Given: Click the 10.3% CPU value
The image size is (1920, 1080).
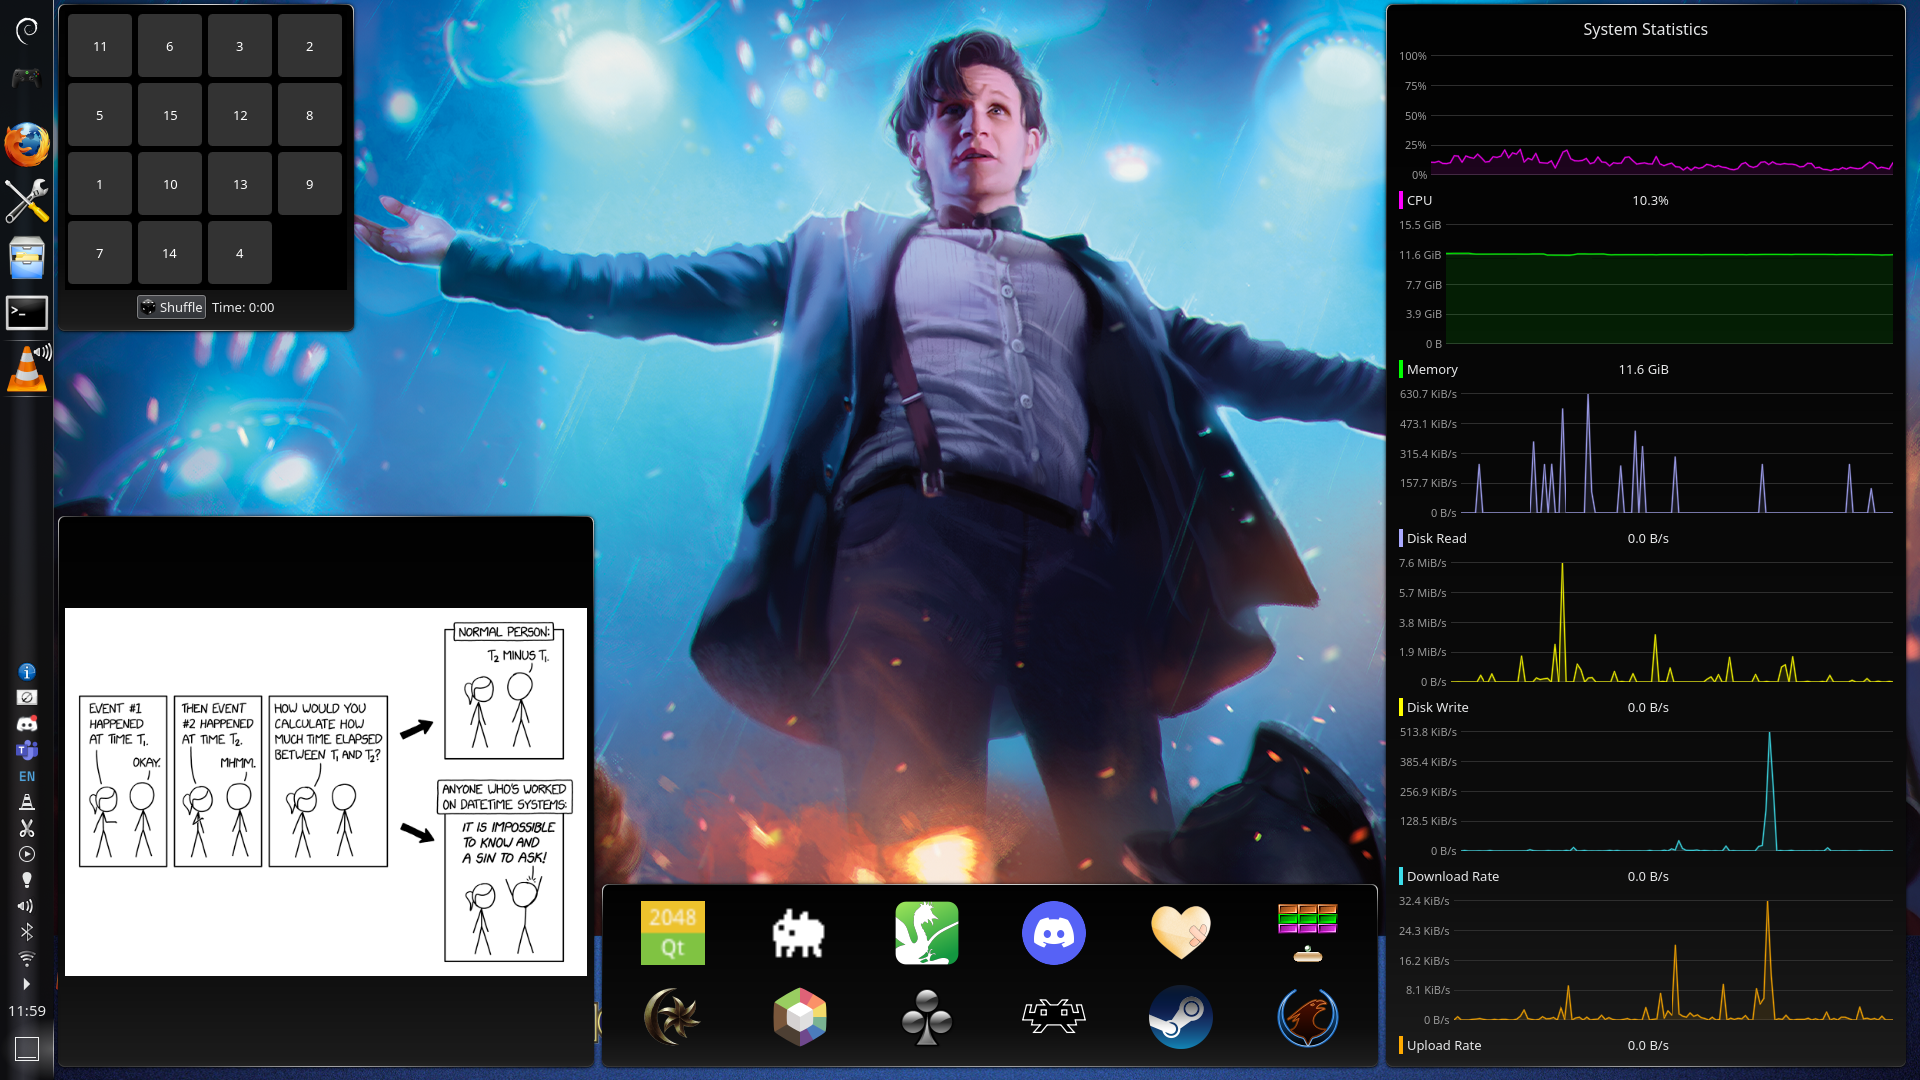Looking at the screenshot, I should (1650, 200).
